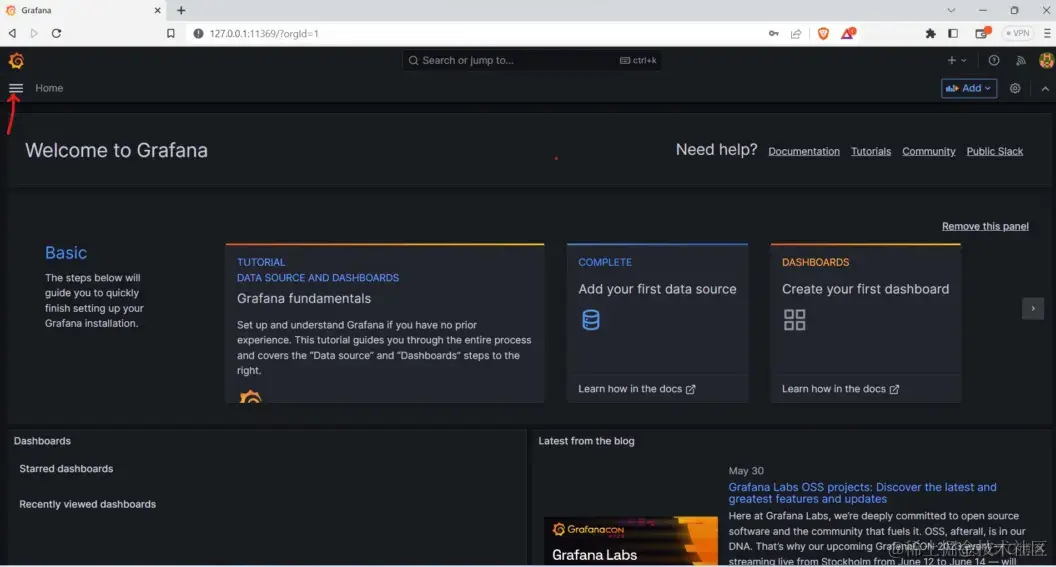The image size is (1056, 567).
Task: Open dashboard settings gear icon
Action: [1015, 88]
